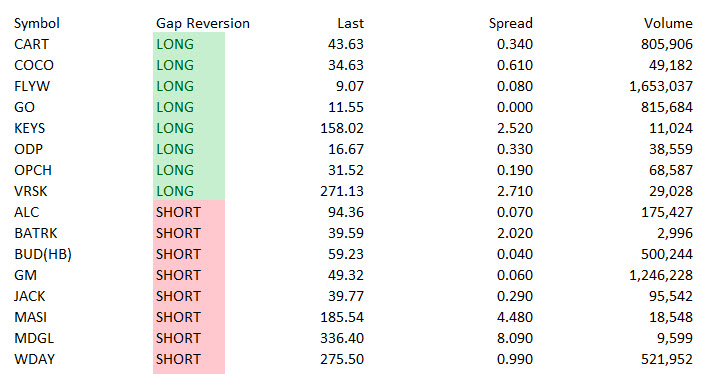Select the LONG cell for OPCH
This screenshot has height=374, width=706.
point(189,170)
